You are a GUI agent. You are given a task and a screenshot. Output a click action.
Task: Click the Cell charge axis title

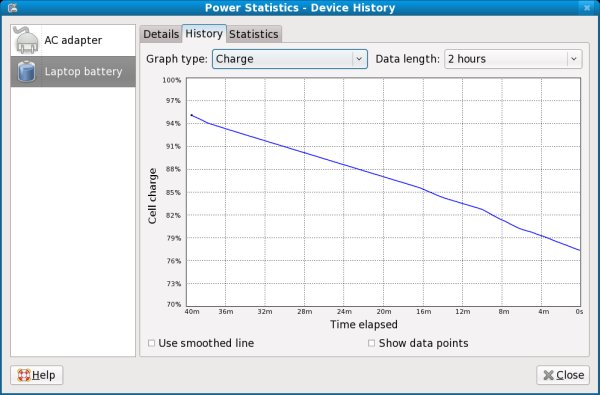[152, 196]
